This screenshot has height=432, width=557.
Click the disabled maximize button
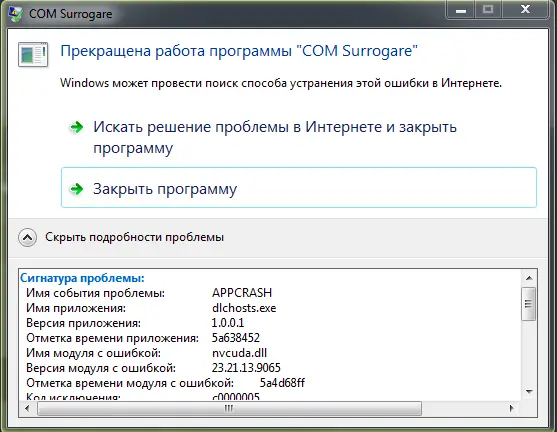(489, 9)
